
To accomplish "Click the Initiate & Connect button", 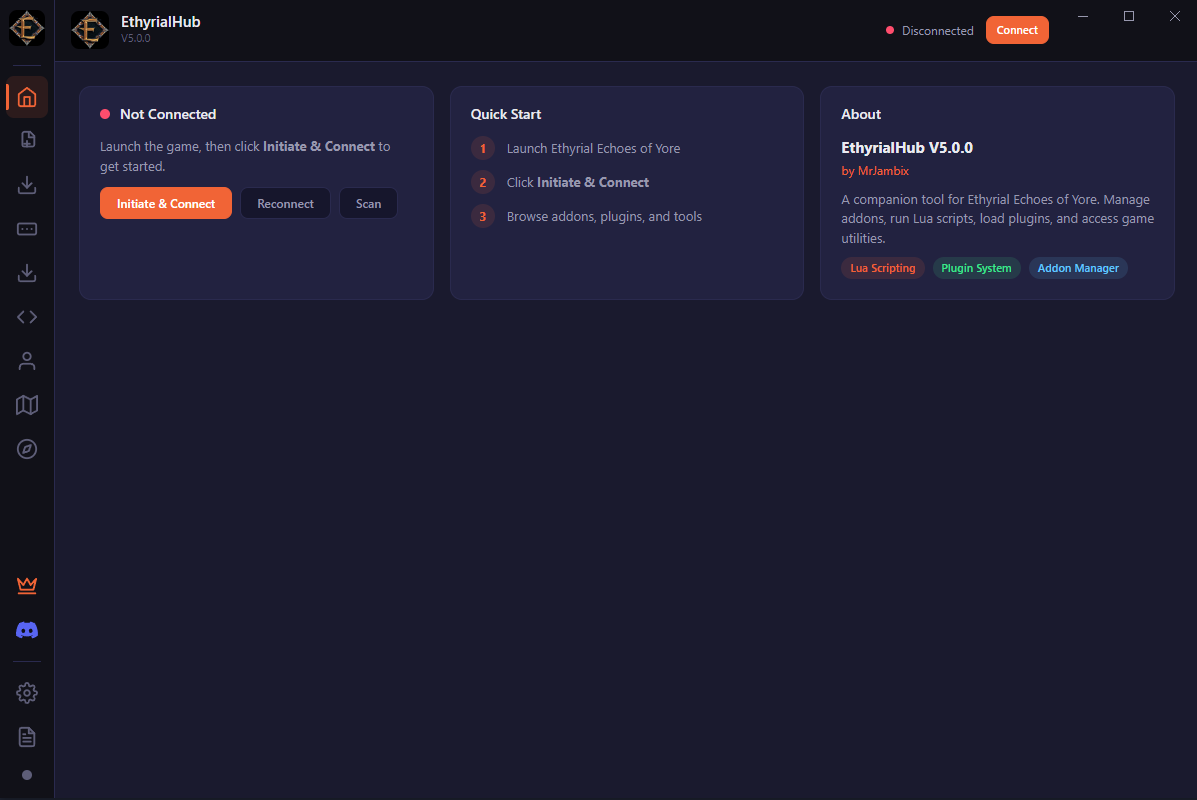I will point(166,203).
